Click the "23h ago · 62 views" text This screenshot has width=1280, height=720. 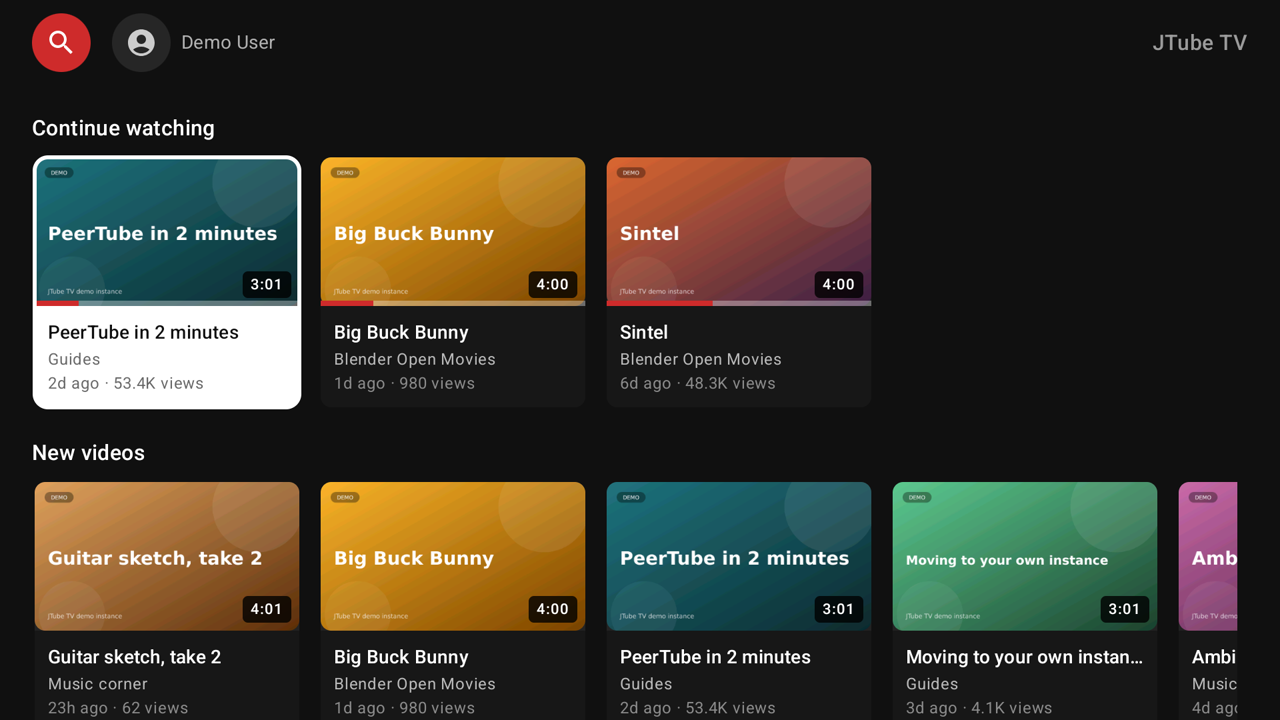point(118,708)
